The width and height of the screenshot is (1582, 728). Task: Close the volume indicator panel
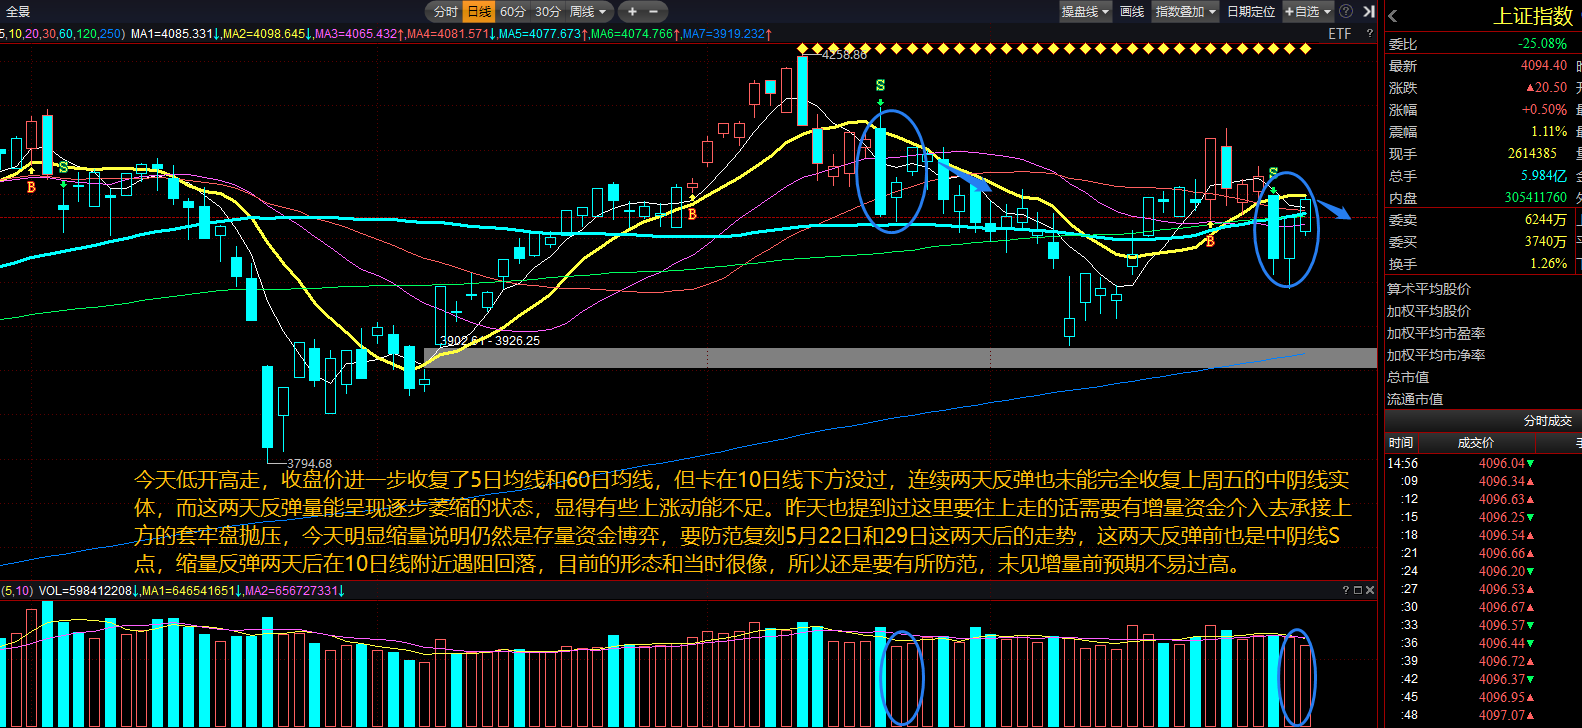click(x=1369, y=590)
